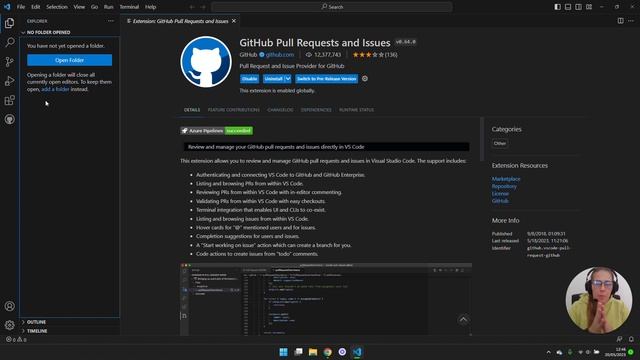Viewport: 640px width, 360px height.
Task: Open the Manage gear in activity bar
Action: 9,325
